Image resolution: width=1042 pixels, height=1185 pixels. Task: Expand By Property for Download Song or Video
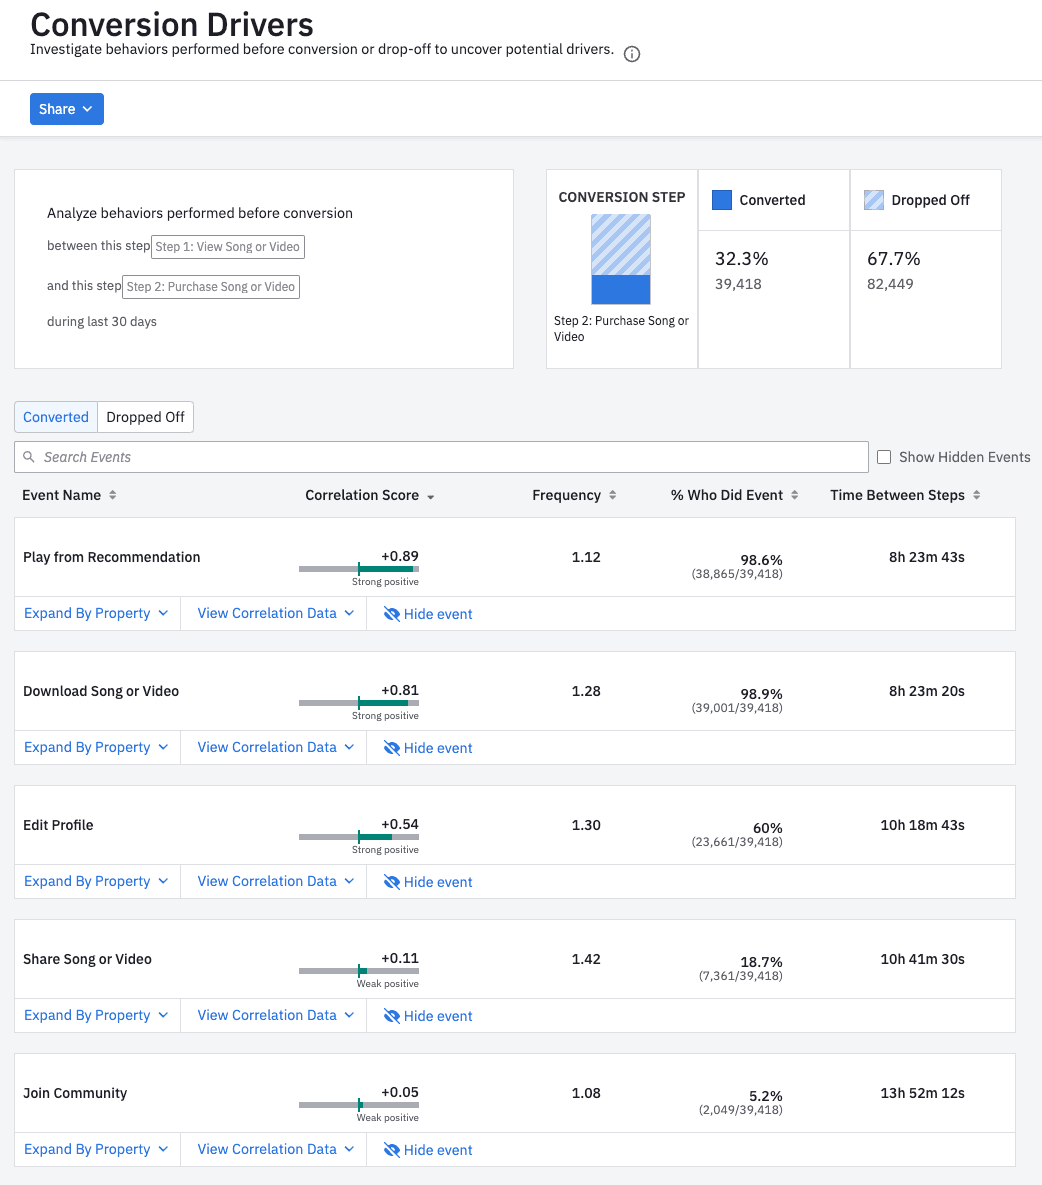tap(96, 747)
